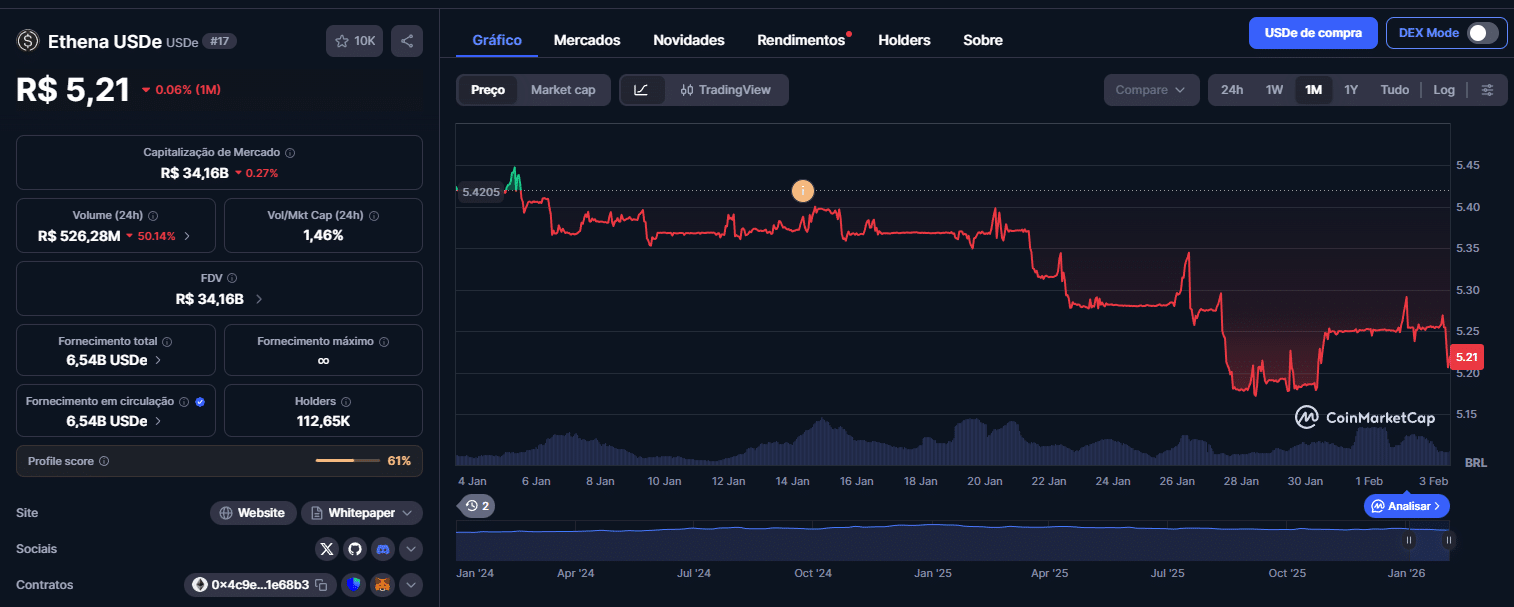Screen dimensions: 1514x607
Task: Toggle Log scale on the chart
Action: 1443,90
